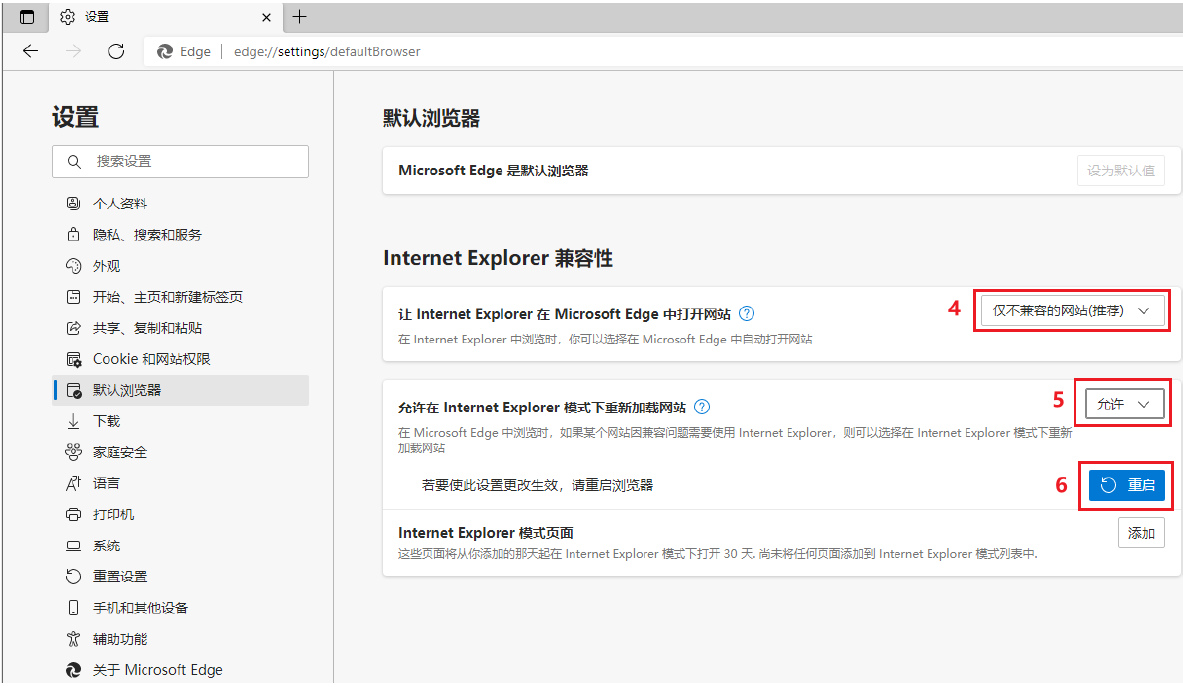Open the 仅不兼容的网站(推荐) dropdown
This screenshot has width=1183, height=687.
[1071, 310]
